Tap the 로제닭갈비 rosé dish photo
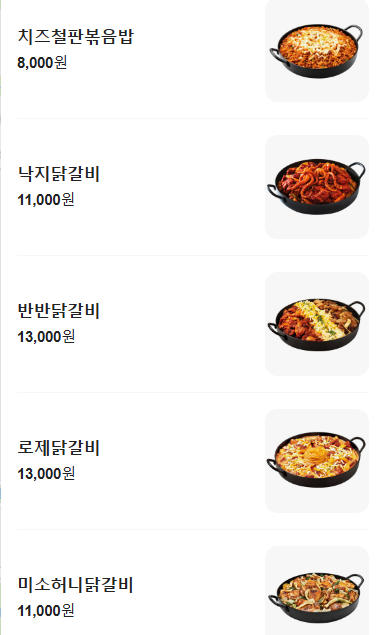 [317, 460]
